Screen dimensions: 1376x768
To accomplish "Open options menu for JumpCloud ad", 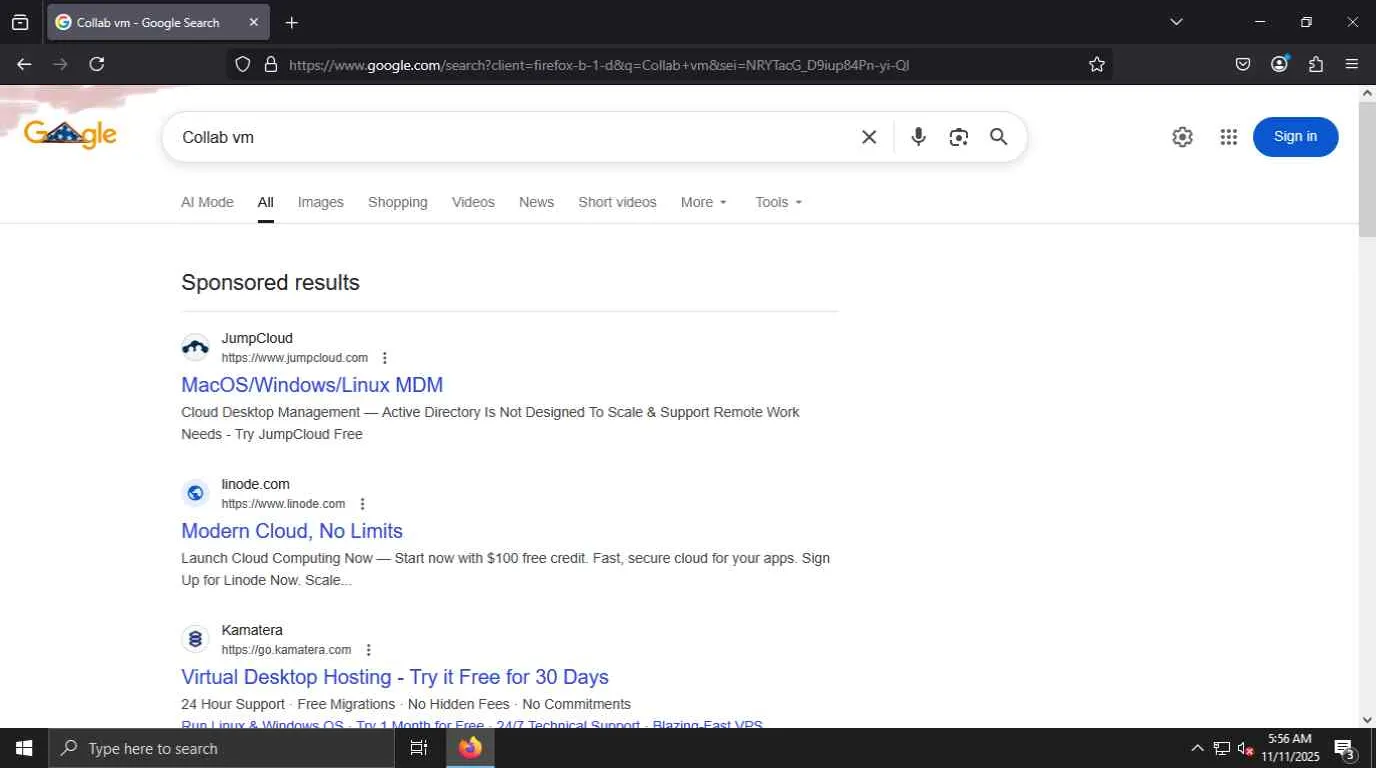I will pos(385,358).
